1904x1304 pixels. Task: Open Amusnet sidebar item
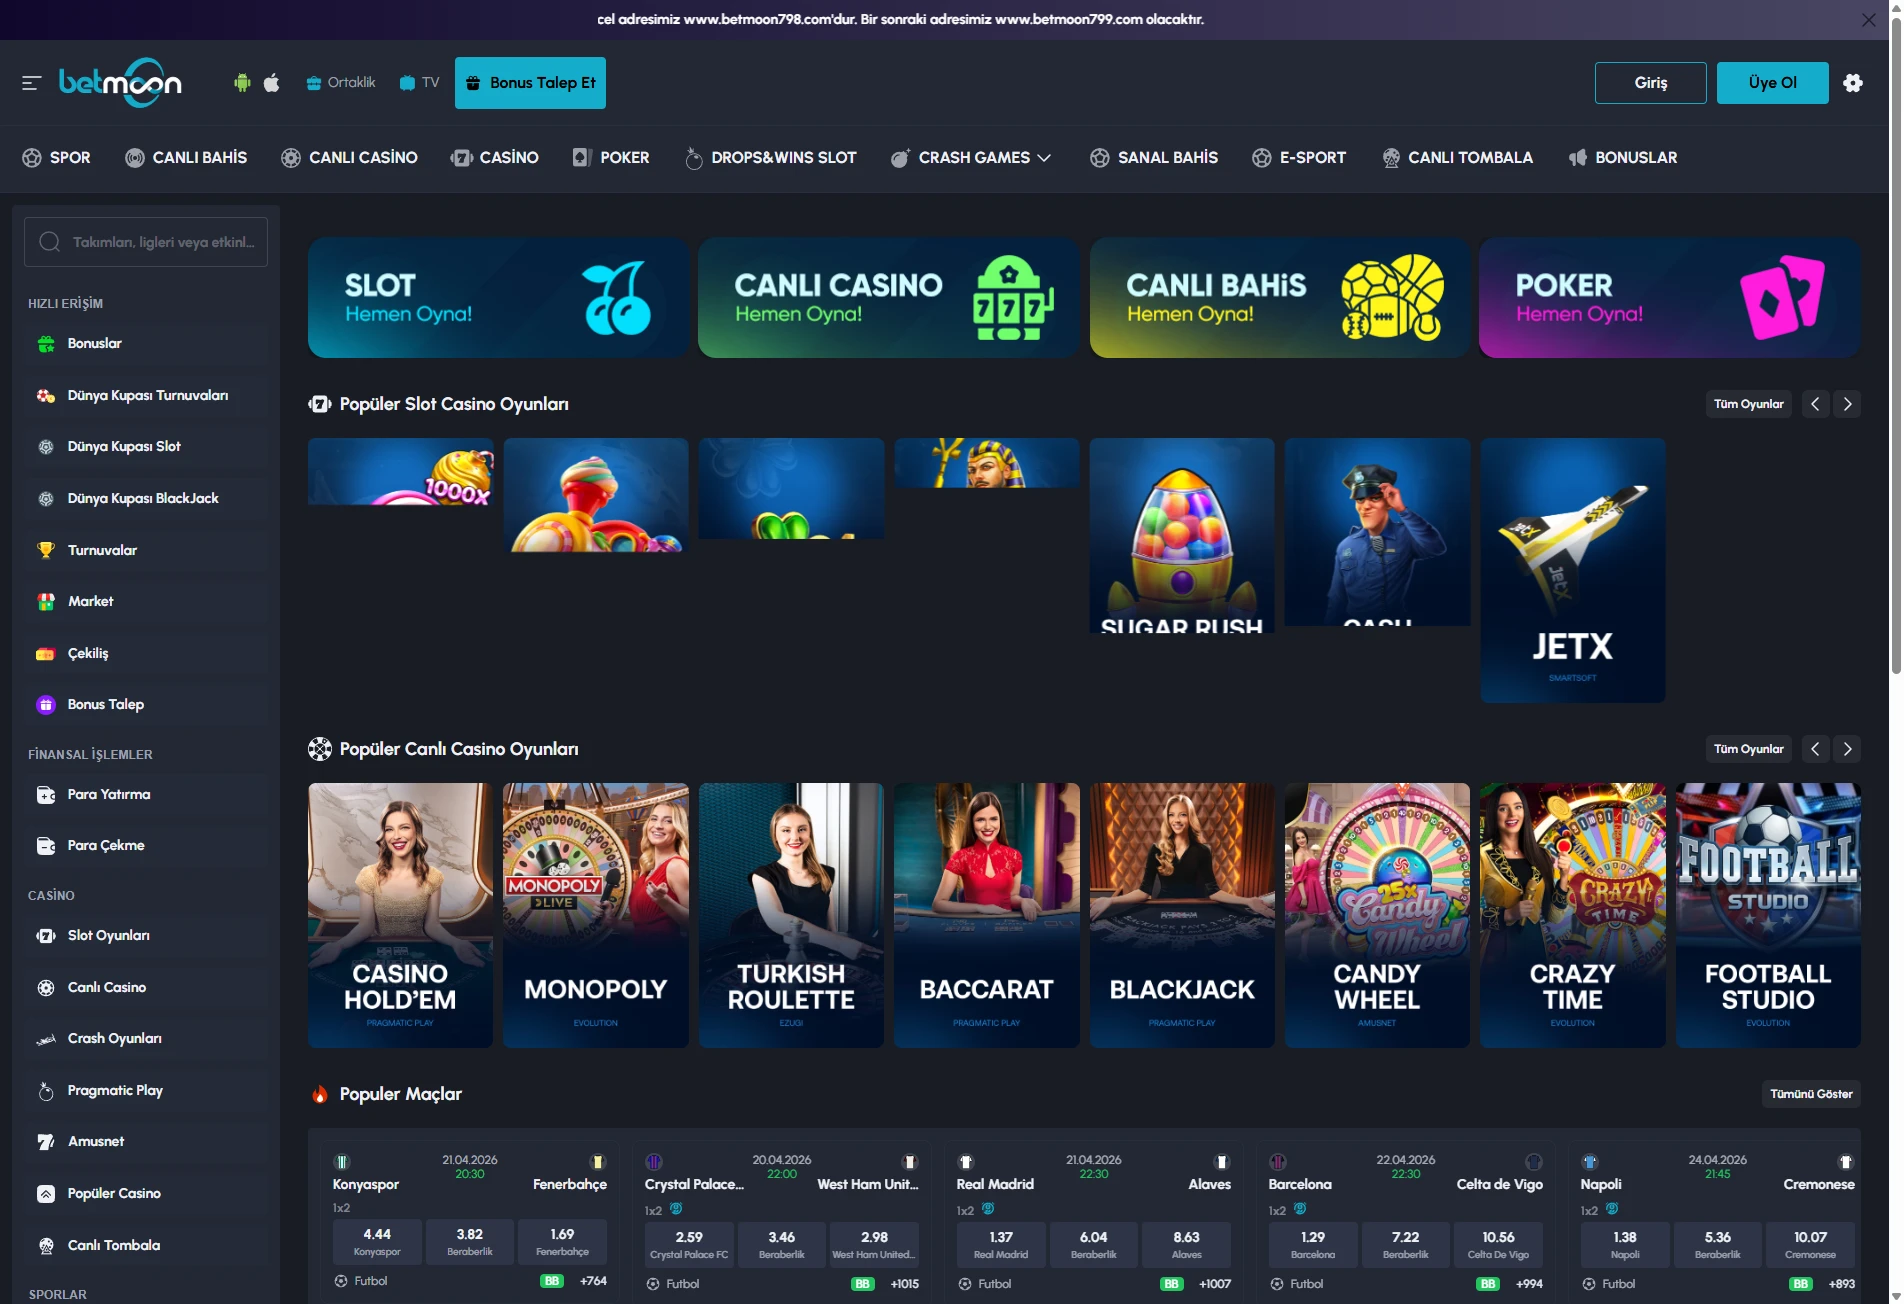(146, 1142)
